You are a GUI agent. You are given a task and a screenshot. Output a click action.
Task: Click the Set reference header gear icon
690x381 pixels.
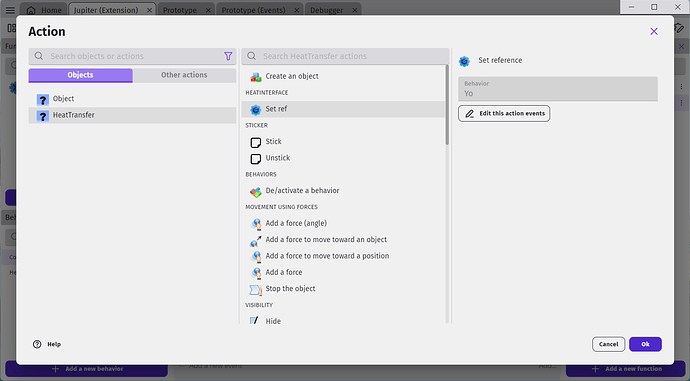[x=464, y=61]
